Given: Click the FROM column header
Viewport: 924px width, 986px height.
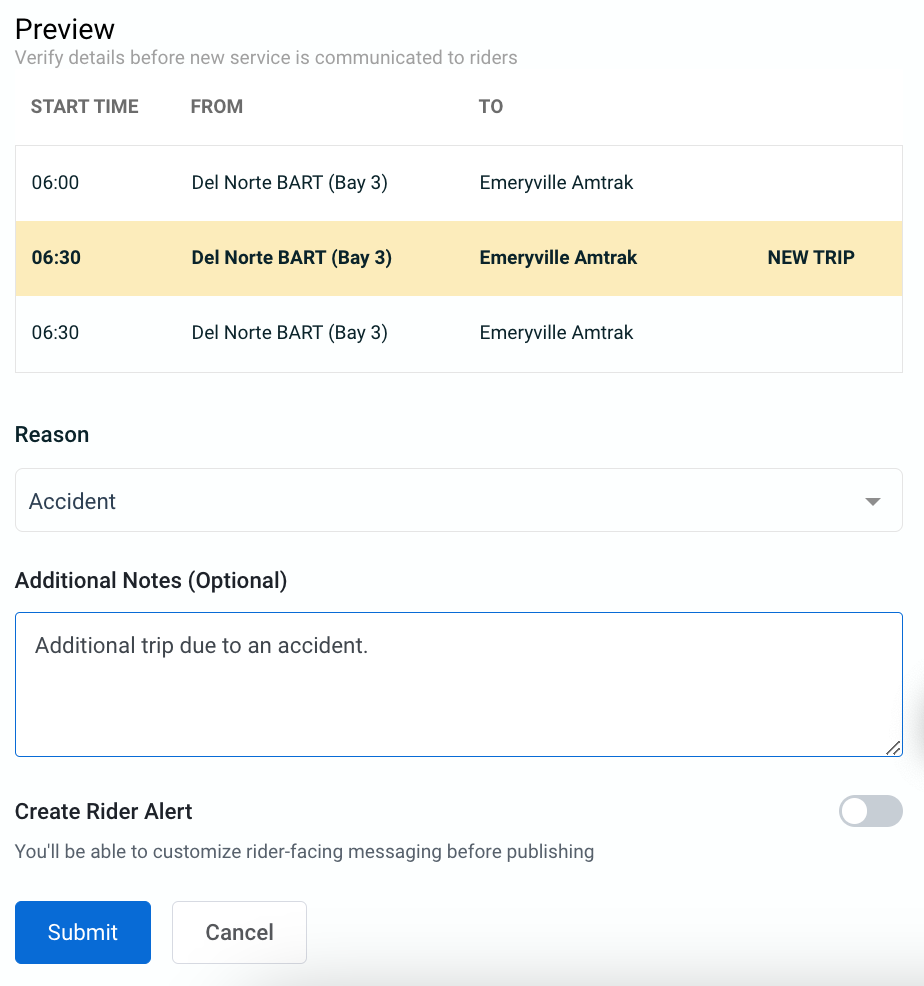Looking at the screenshot, I should point(216,106).
